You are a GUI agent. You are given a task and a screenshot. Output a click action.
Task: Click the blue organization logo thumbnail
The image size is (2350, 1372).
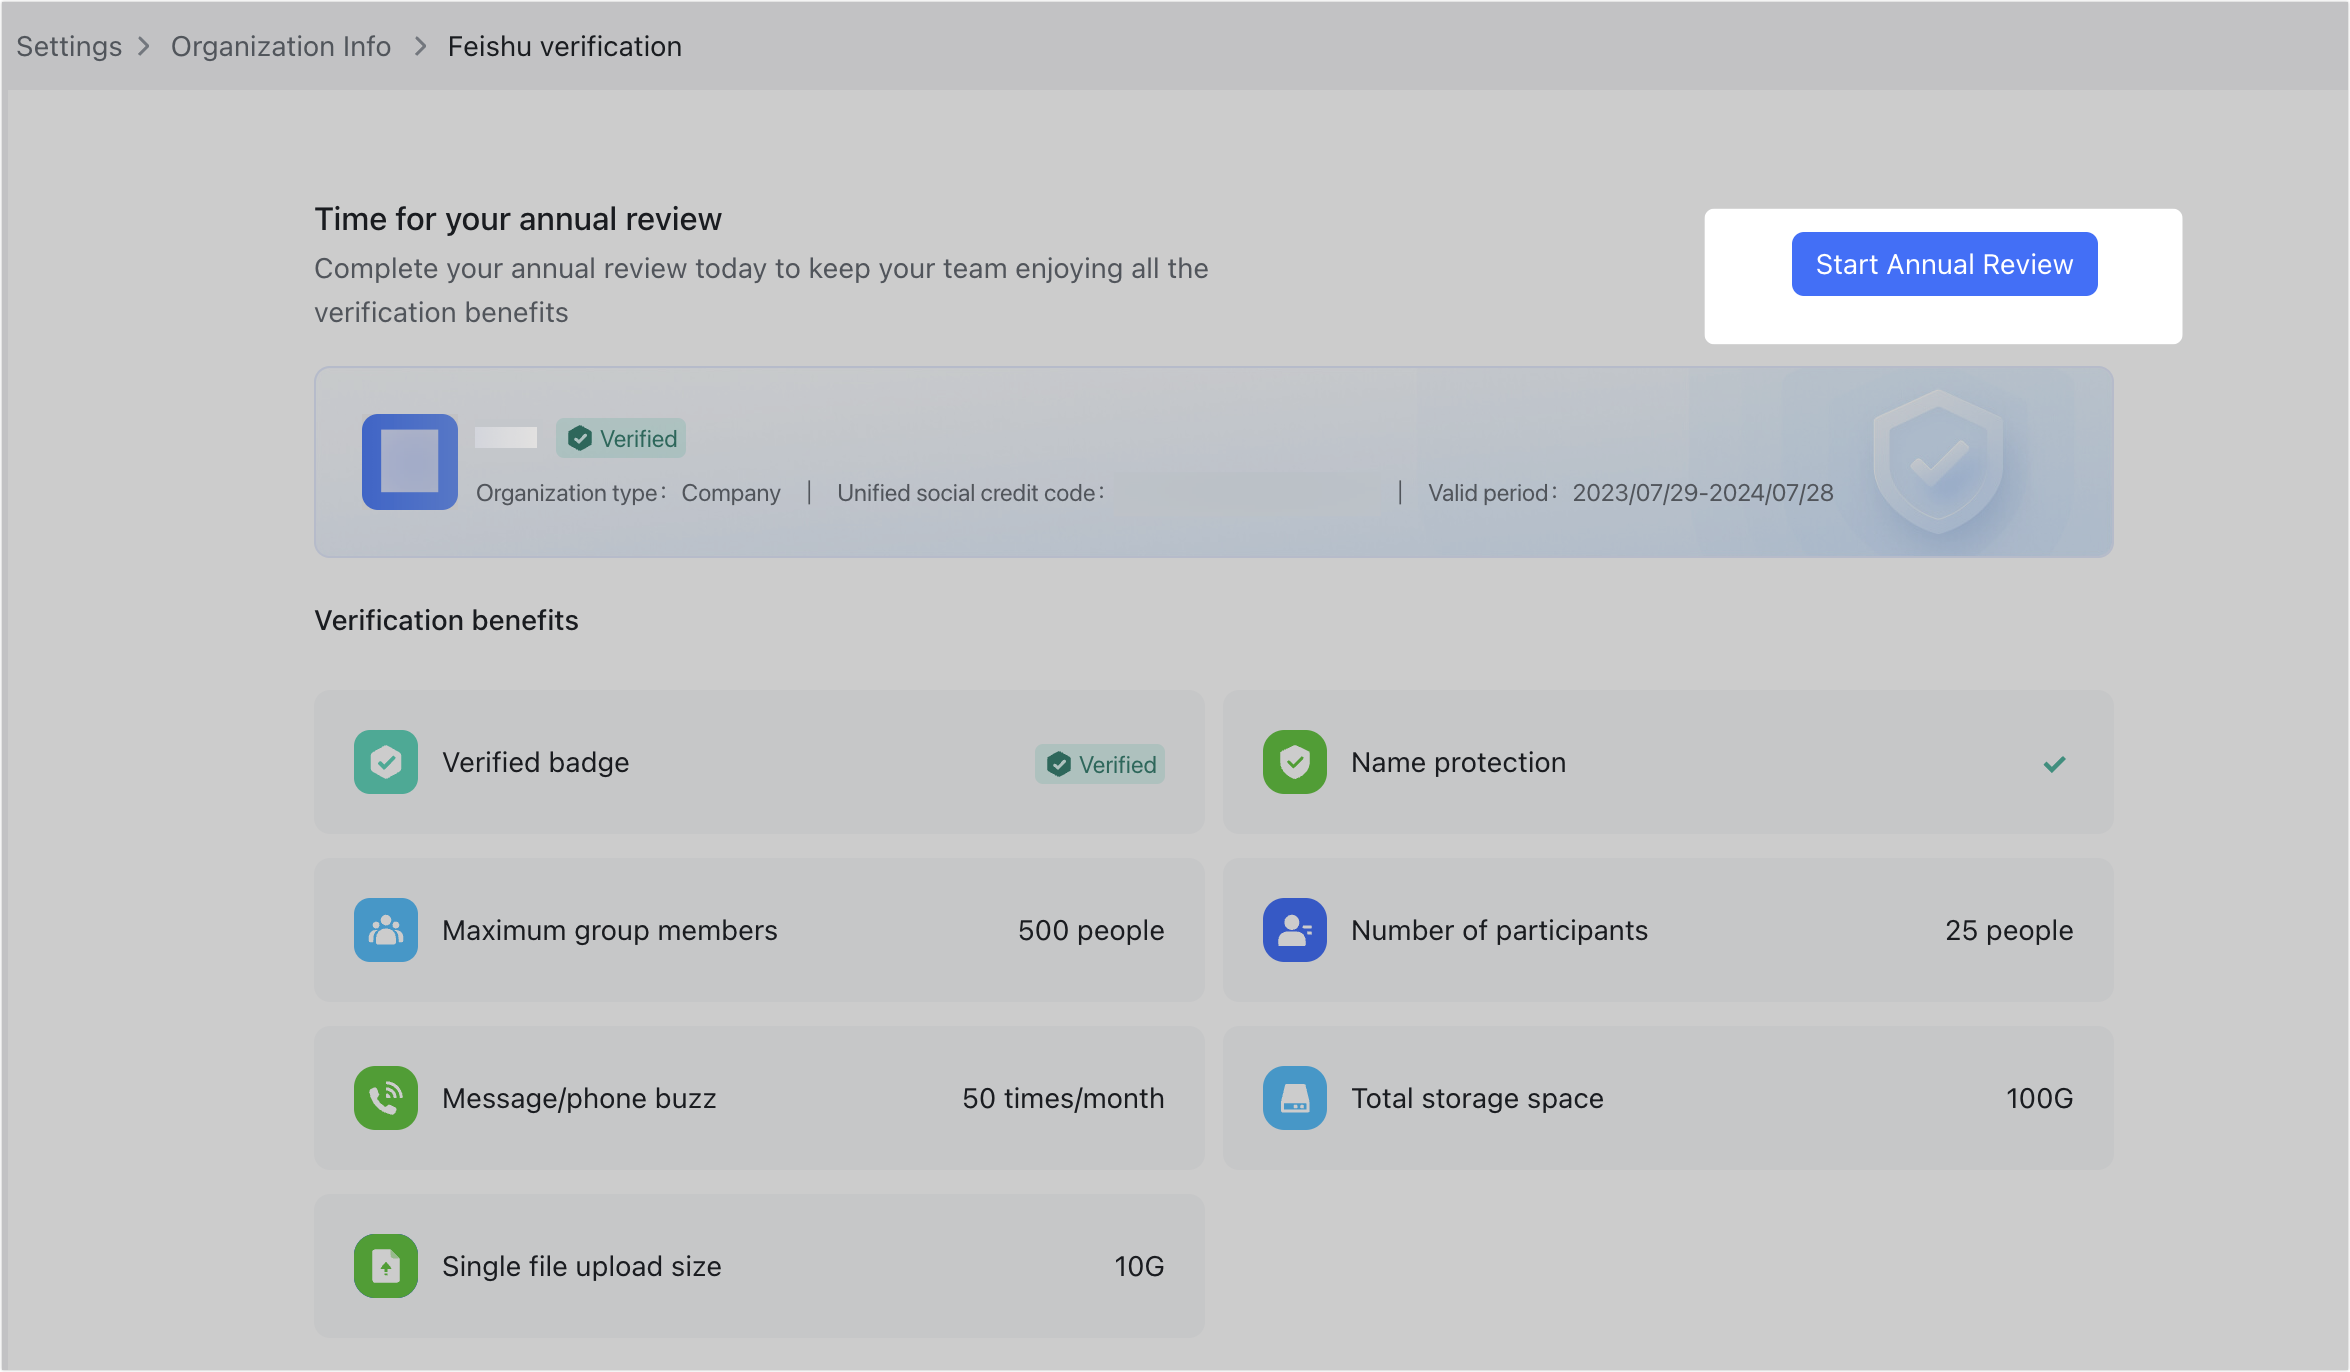click(409, 462)
